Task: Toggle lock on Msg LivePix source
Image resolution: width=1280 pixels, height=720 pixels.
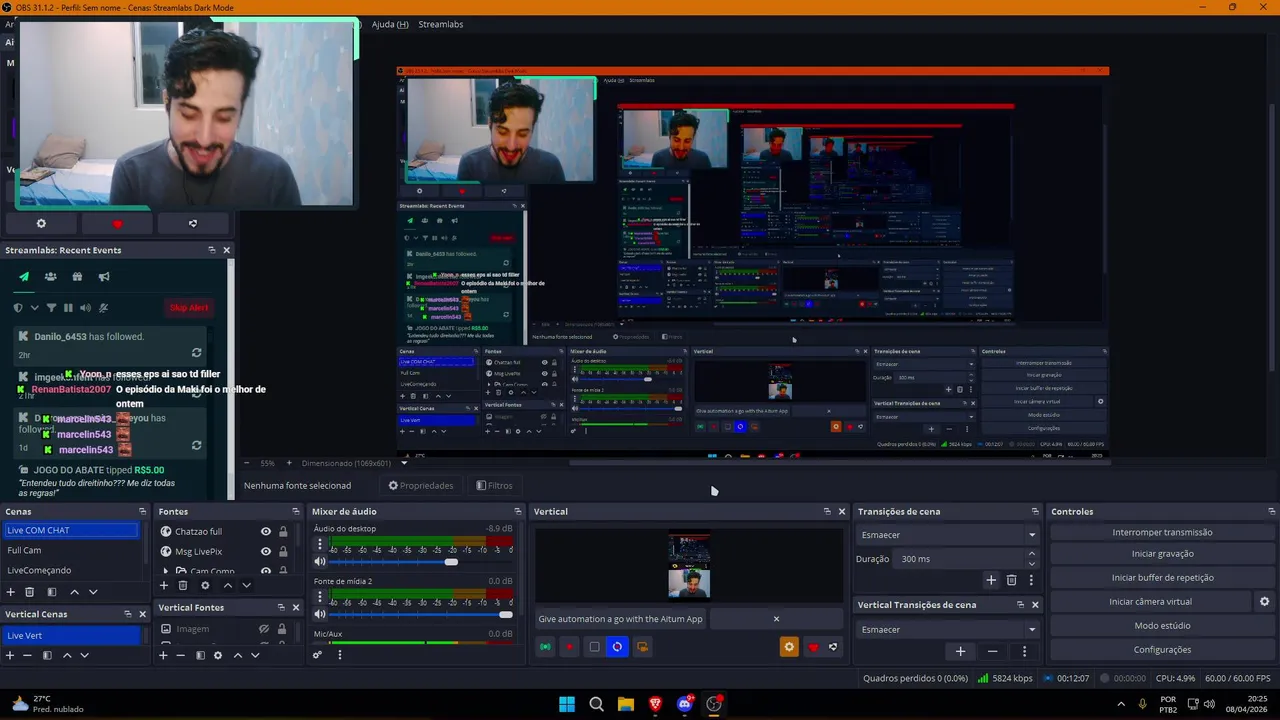Action: coord(283,551)
